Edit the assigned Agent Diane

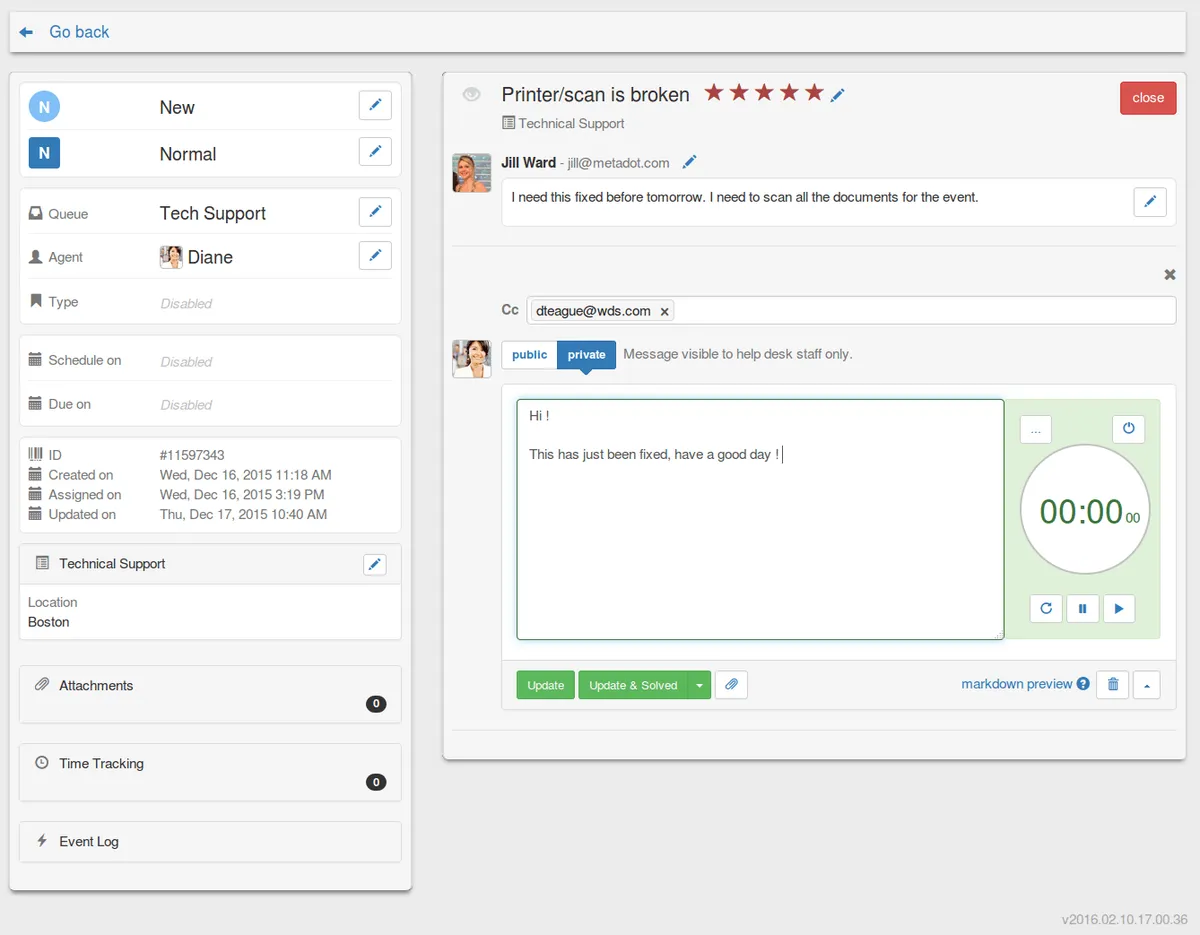click(x=375, y=256)
